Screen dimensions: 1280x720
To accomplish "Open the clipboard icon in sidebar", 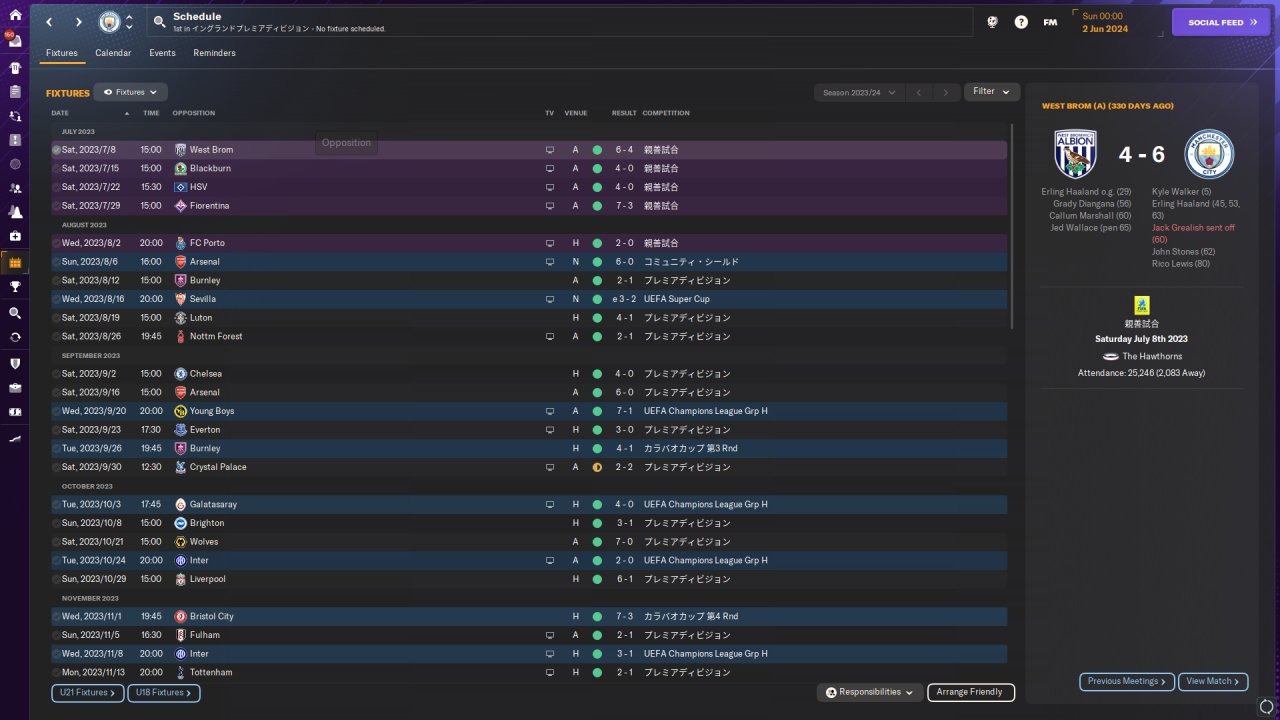I will (x=14, y=92).
